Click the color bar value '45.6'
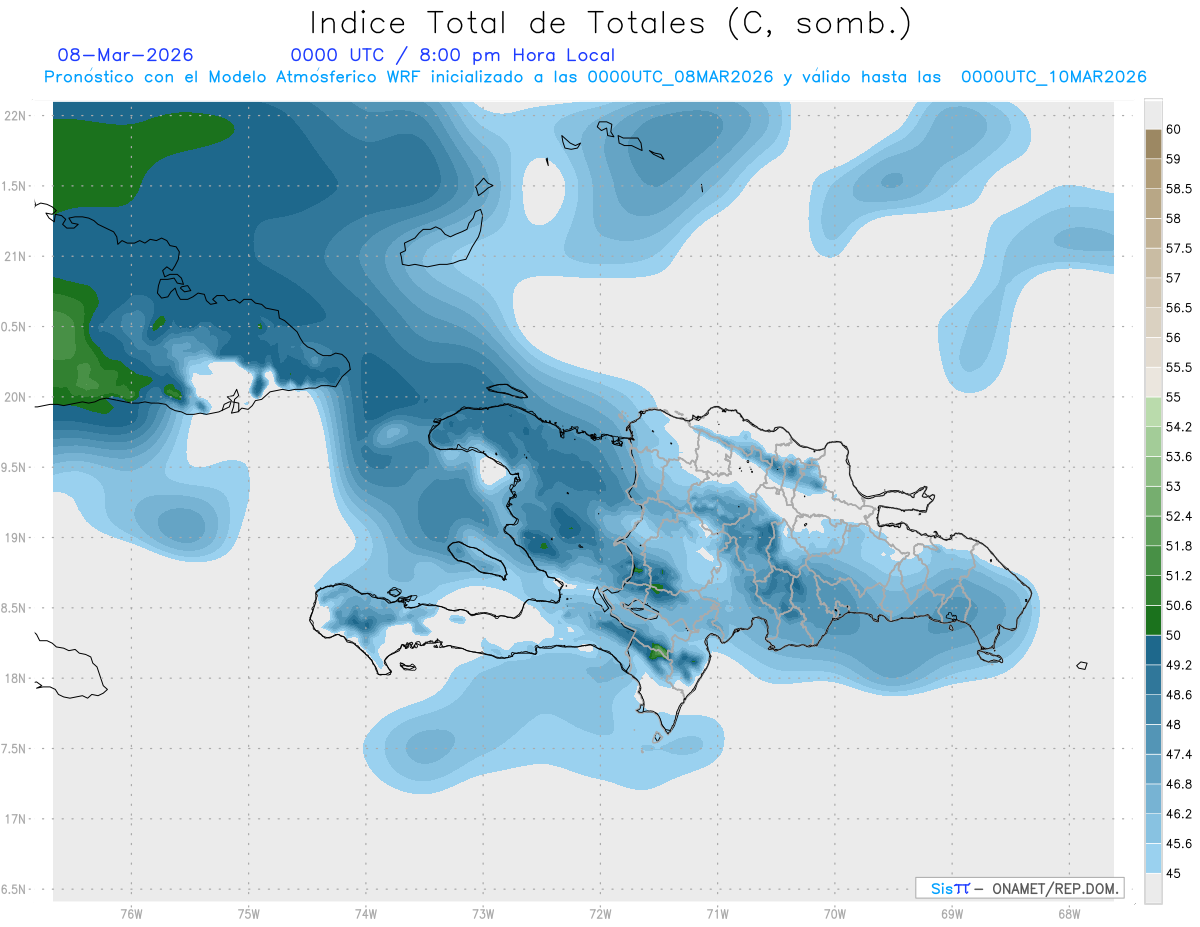1200x927 pixels. pos(1178,843)
